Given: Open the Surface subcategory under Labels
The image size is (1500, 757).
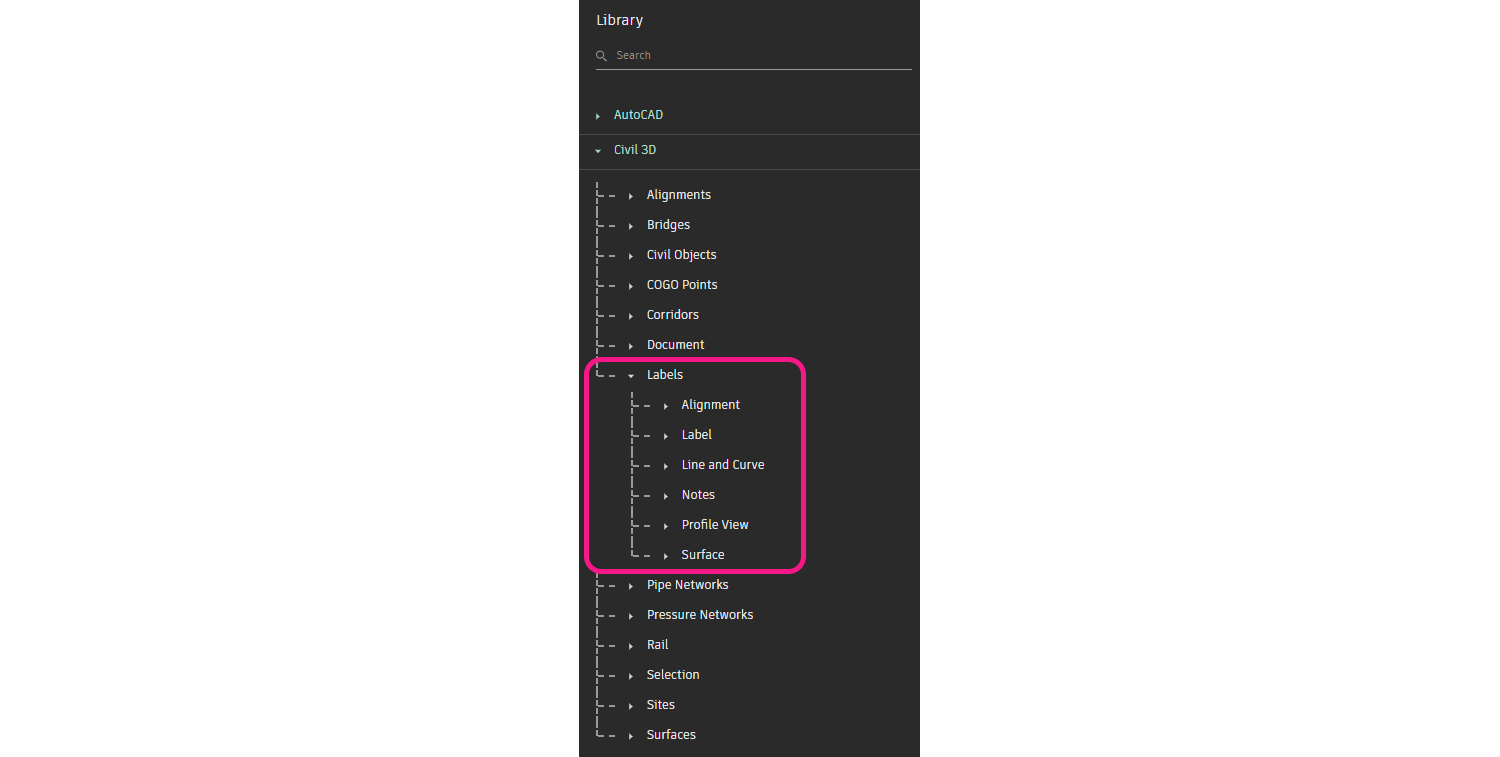Looking at the screenshot, I should 702,555.
